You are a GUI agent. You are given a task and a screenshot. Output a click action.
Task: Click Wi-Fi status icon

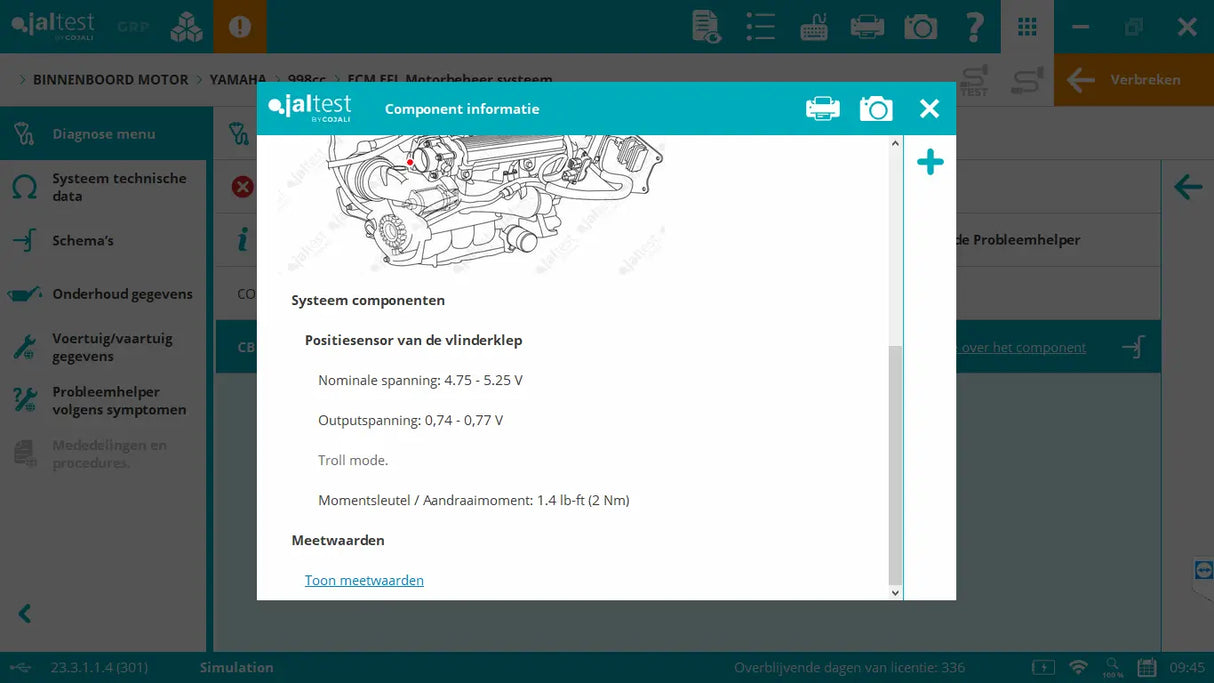click(x=1078, y=667)
